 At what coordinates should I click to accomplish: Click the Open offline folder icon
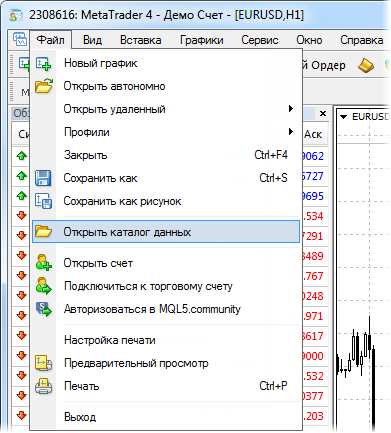coord(44,86)
